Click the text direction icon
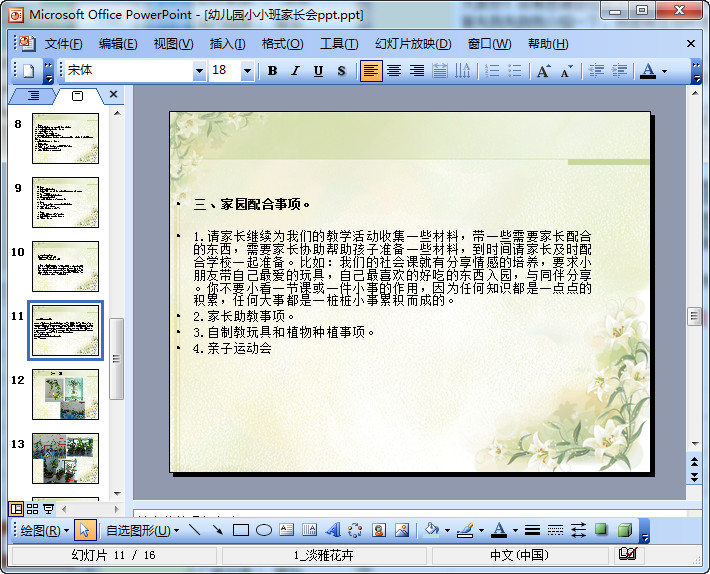710x574 pixels. pos(462,71)
